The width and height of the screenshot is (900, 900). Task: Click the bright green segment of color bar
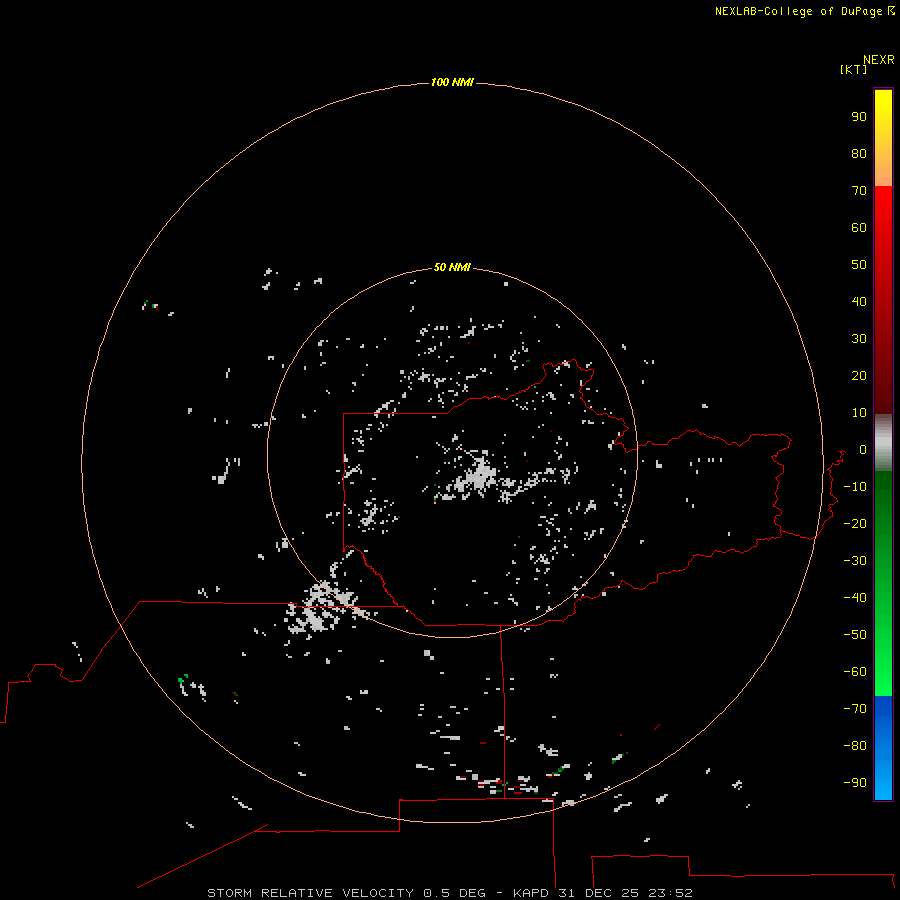(x=883, y=583)
